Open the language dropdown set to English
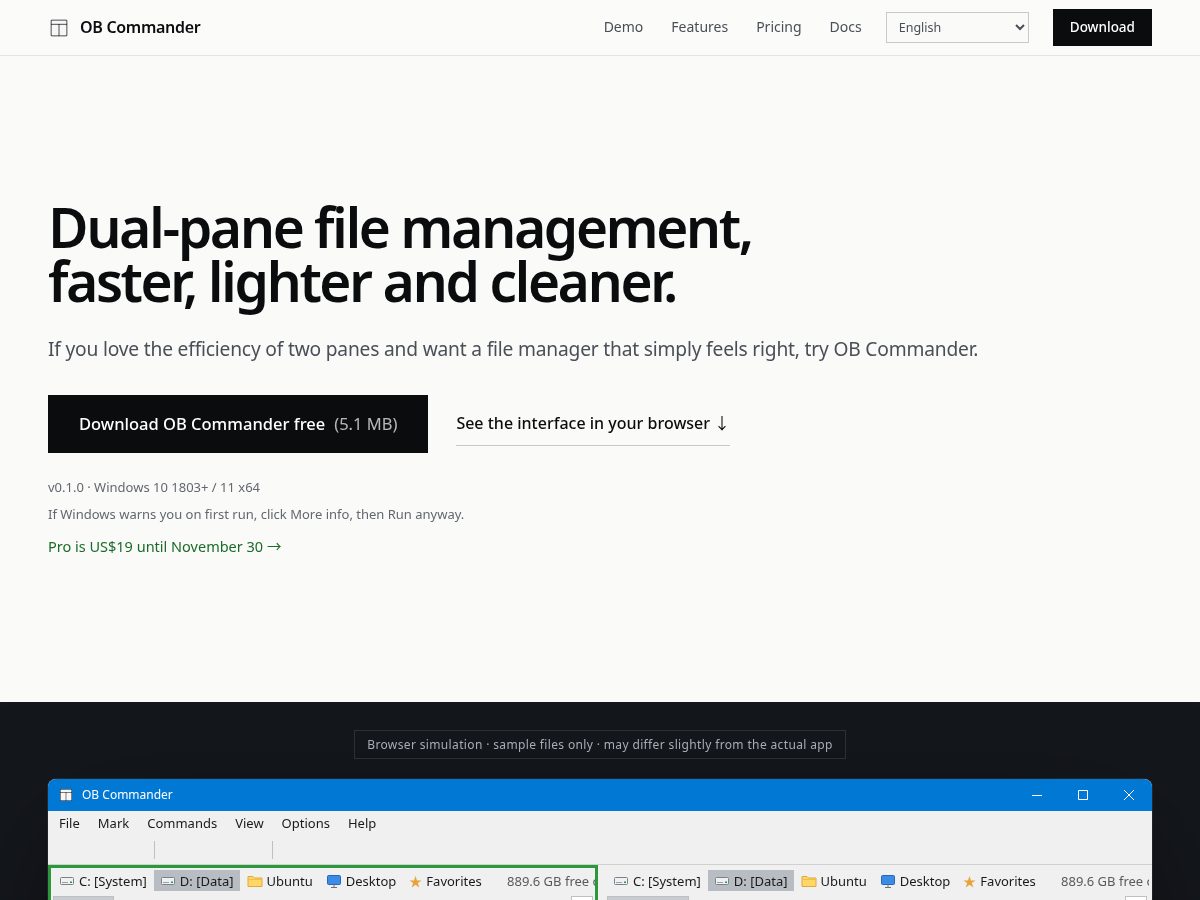 957,27
